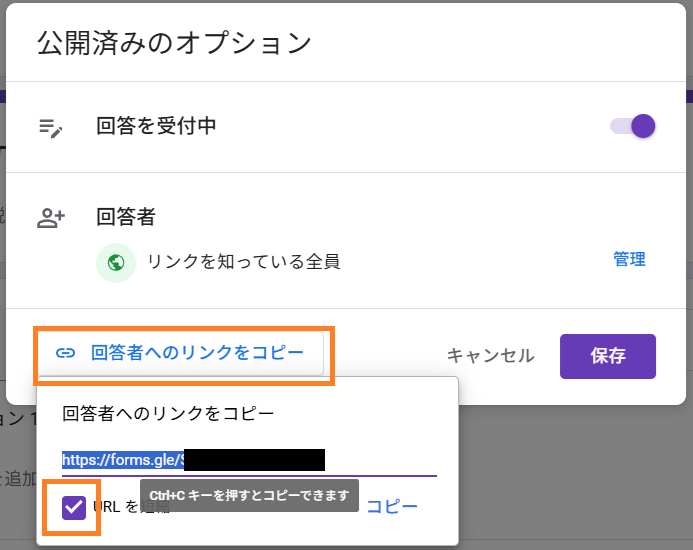The width and height of the screenshot is (693, 550).
Task: Click the 回答者 section heading
Action: click(125, 217)
